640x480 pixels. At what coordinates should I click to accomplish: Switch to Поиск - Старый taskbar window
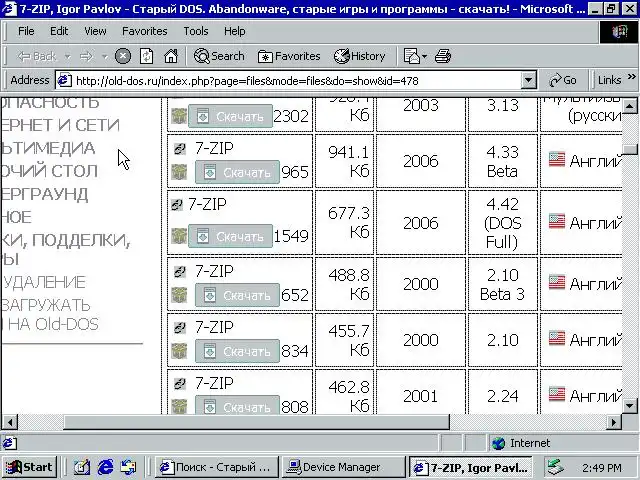click(216, 467)
